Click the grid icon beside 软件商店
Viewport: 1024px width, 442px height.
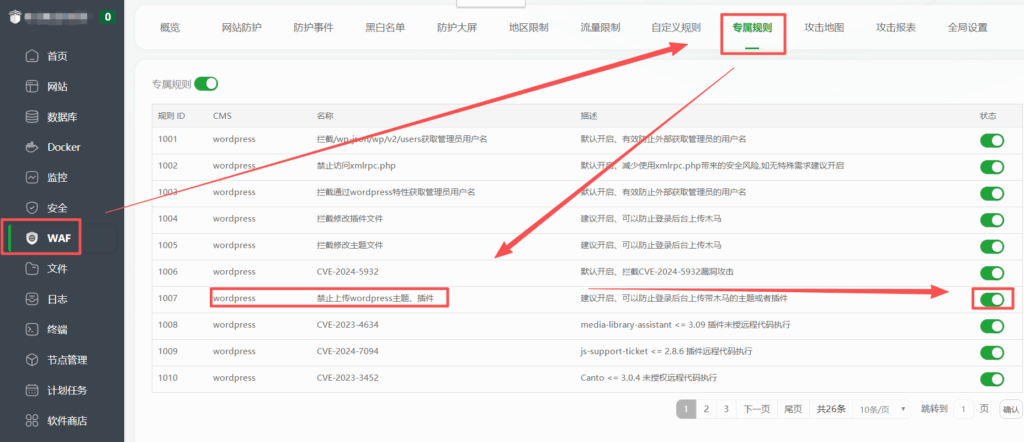click(32, 420)
